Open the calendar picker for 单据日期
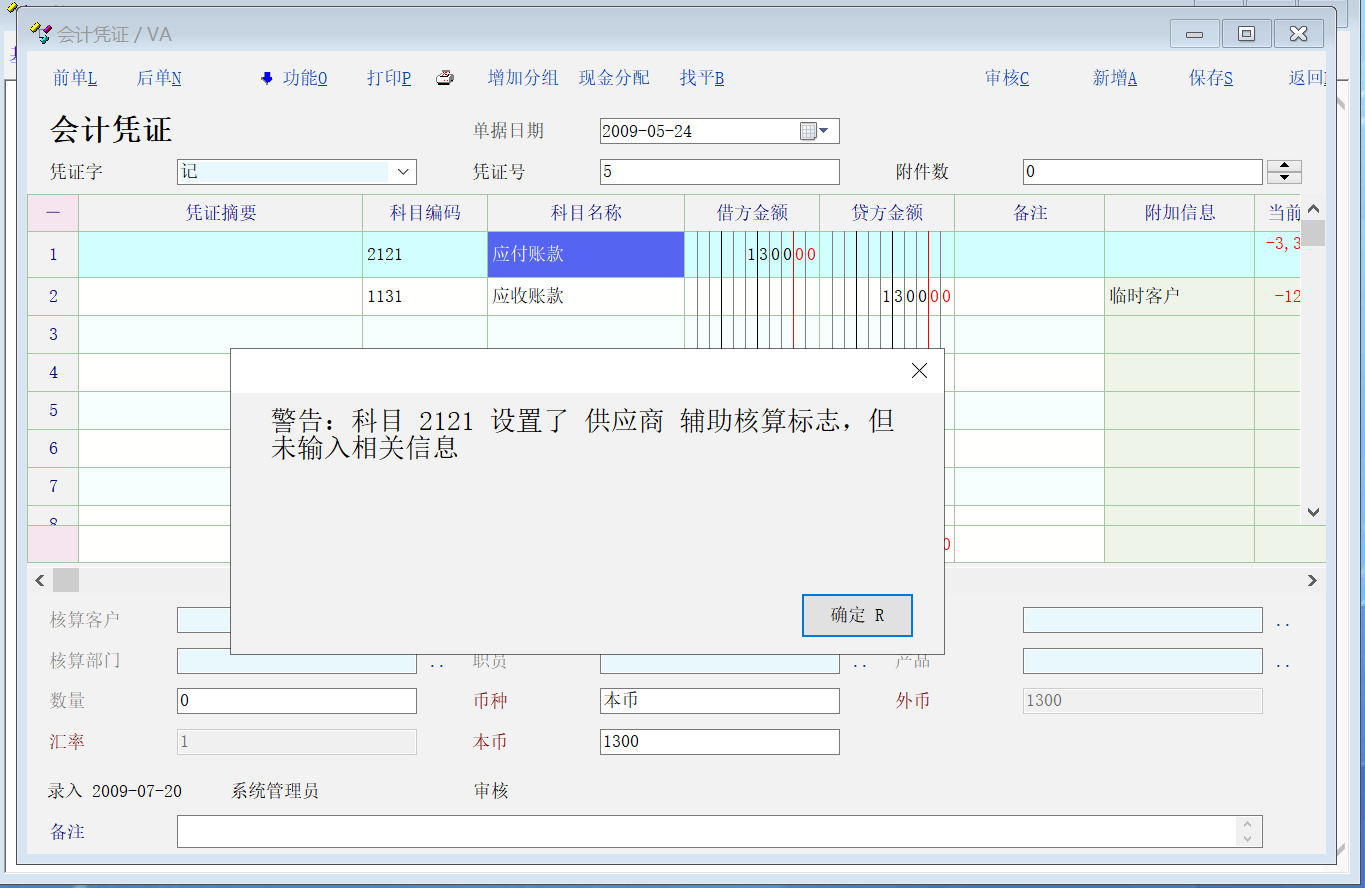Screen dimensions: 1365x888 tap(808, 131)
